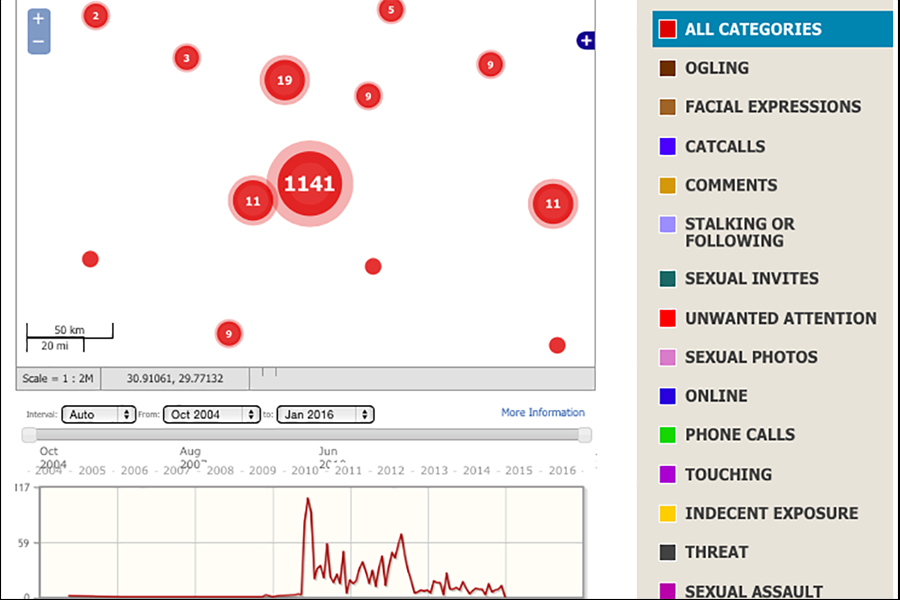The image size is (900, 600).
Task: Expand the blue plus layer switcher
Action: [x=586, y=41]
